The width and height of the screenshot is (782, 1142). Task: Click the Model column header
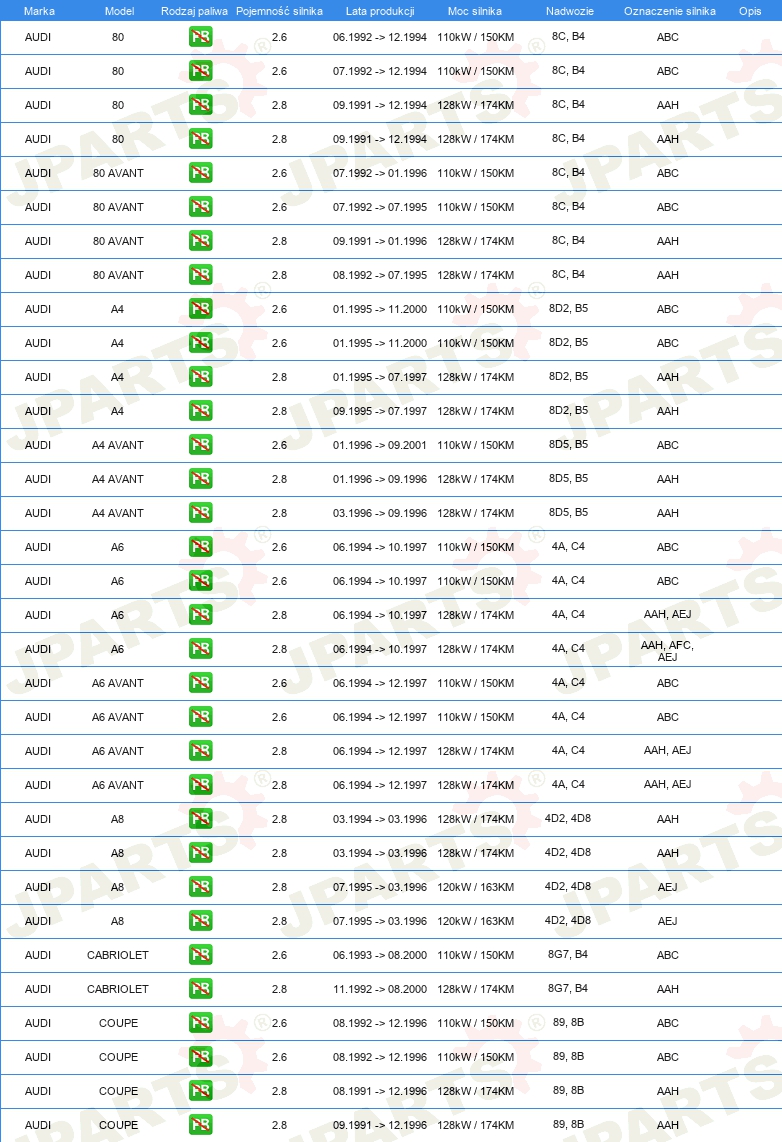pyautogui.click(x=119, y=11)
